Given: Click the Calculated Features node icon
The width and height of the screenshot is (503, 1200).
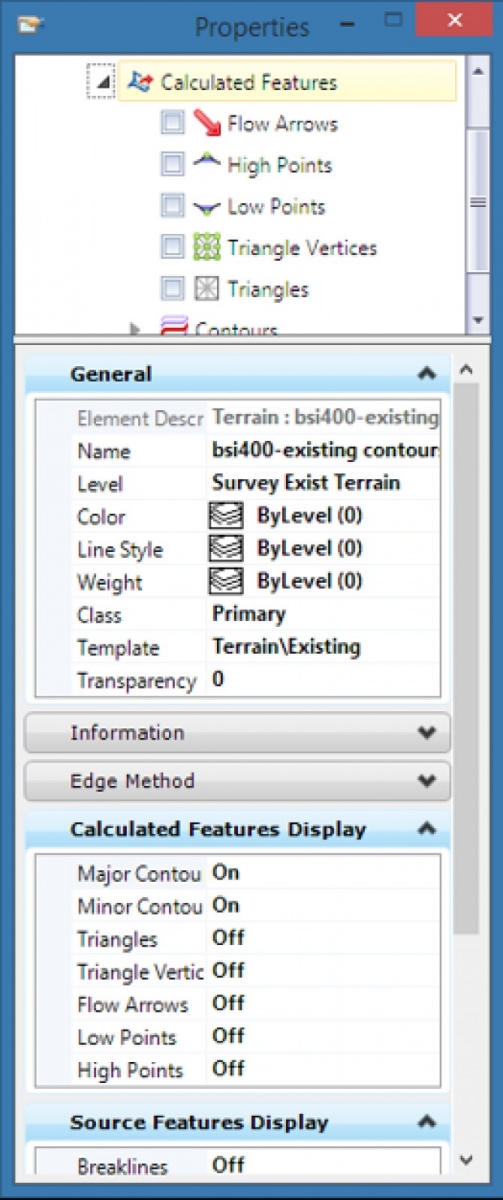Looking at the screenshot, I should pyautogui.click(x=140, y=82).
